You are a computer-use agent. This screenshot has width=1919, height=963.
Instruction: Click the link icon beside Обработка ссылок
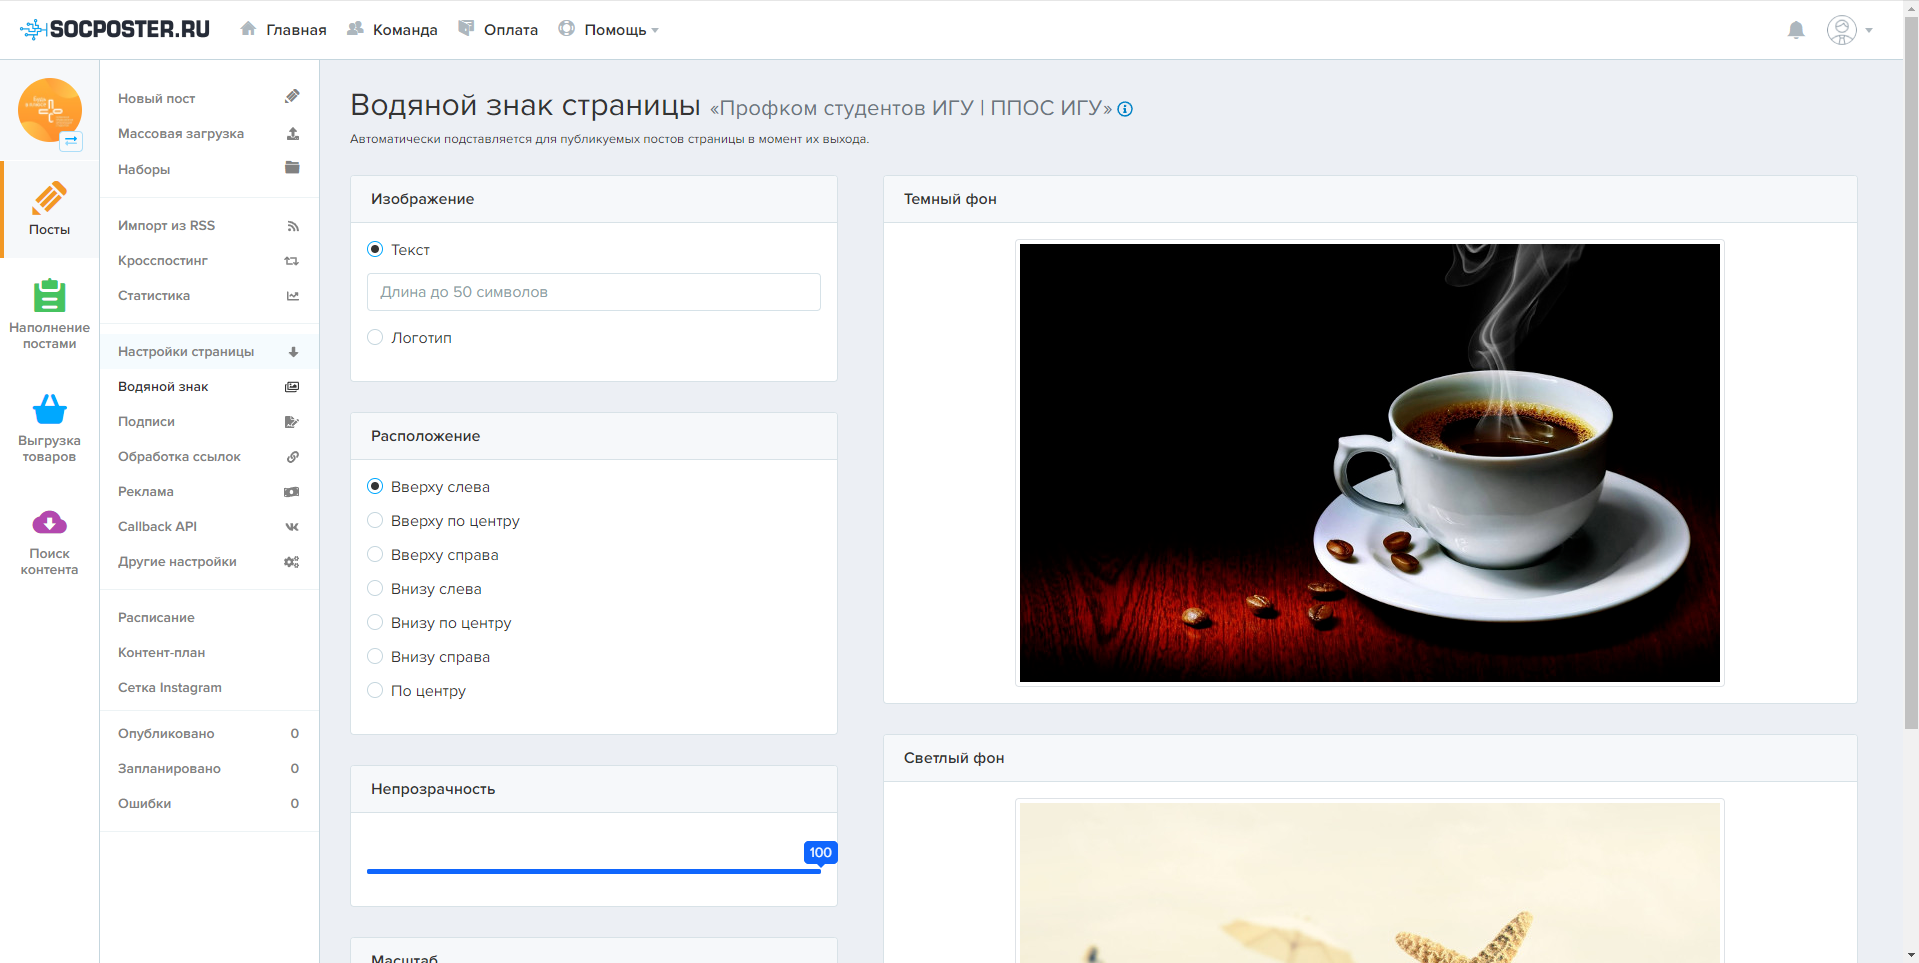point(292,457)
